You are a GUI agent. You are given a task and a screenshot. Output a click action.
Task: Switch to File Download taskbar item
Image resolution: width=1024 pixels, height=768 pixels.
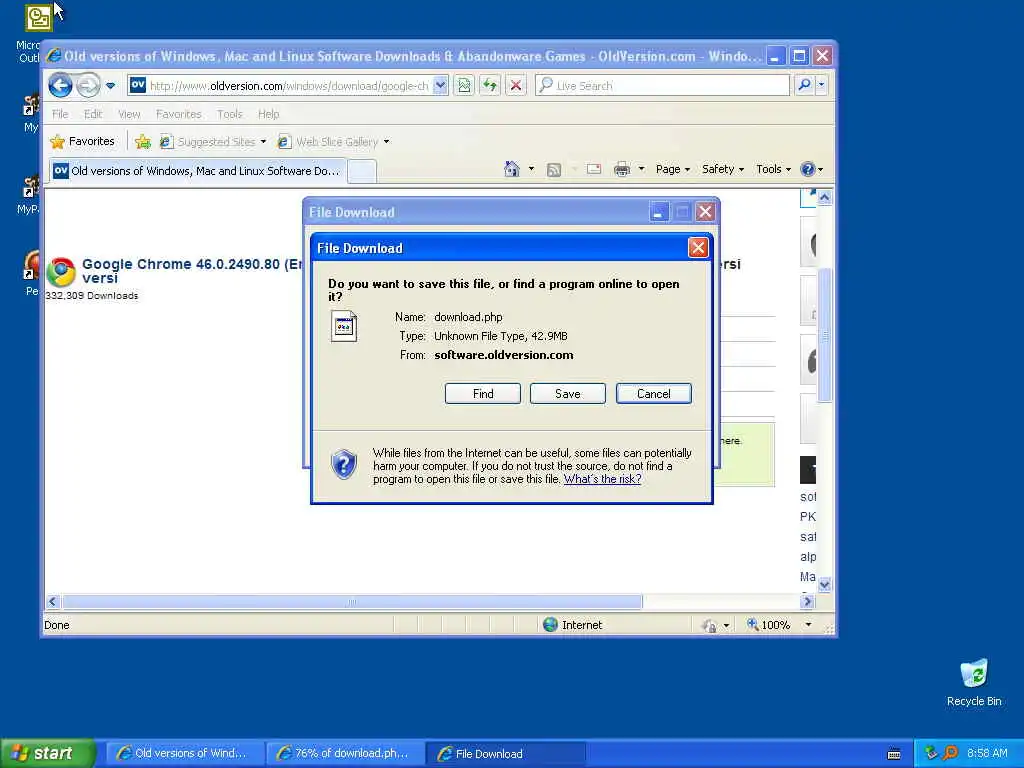click(x=505, y=754)
